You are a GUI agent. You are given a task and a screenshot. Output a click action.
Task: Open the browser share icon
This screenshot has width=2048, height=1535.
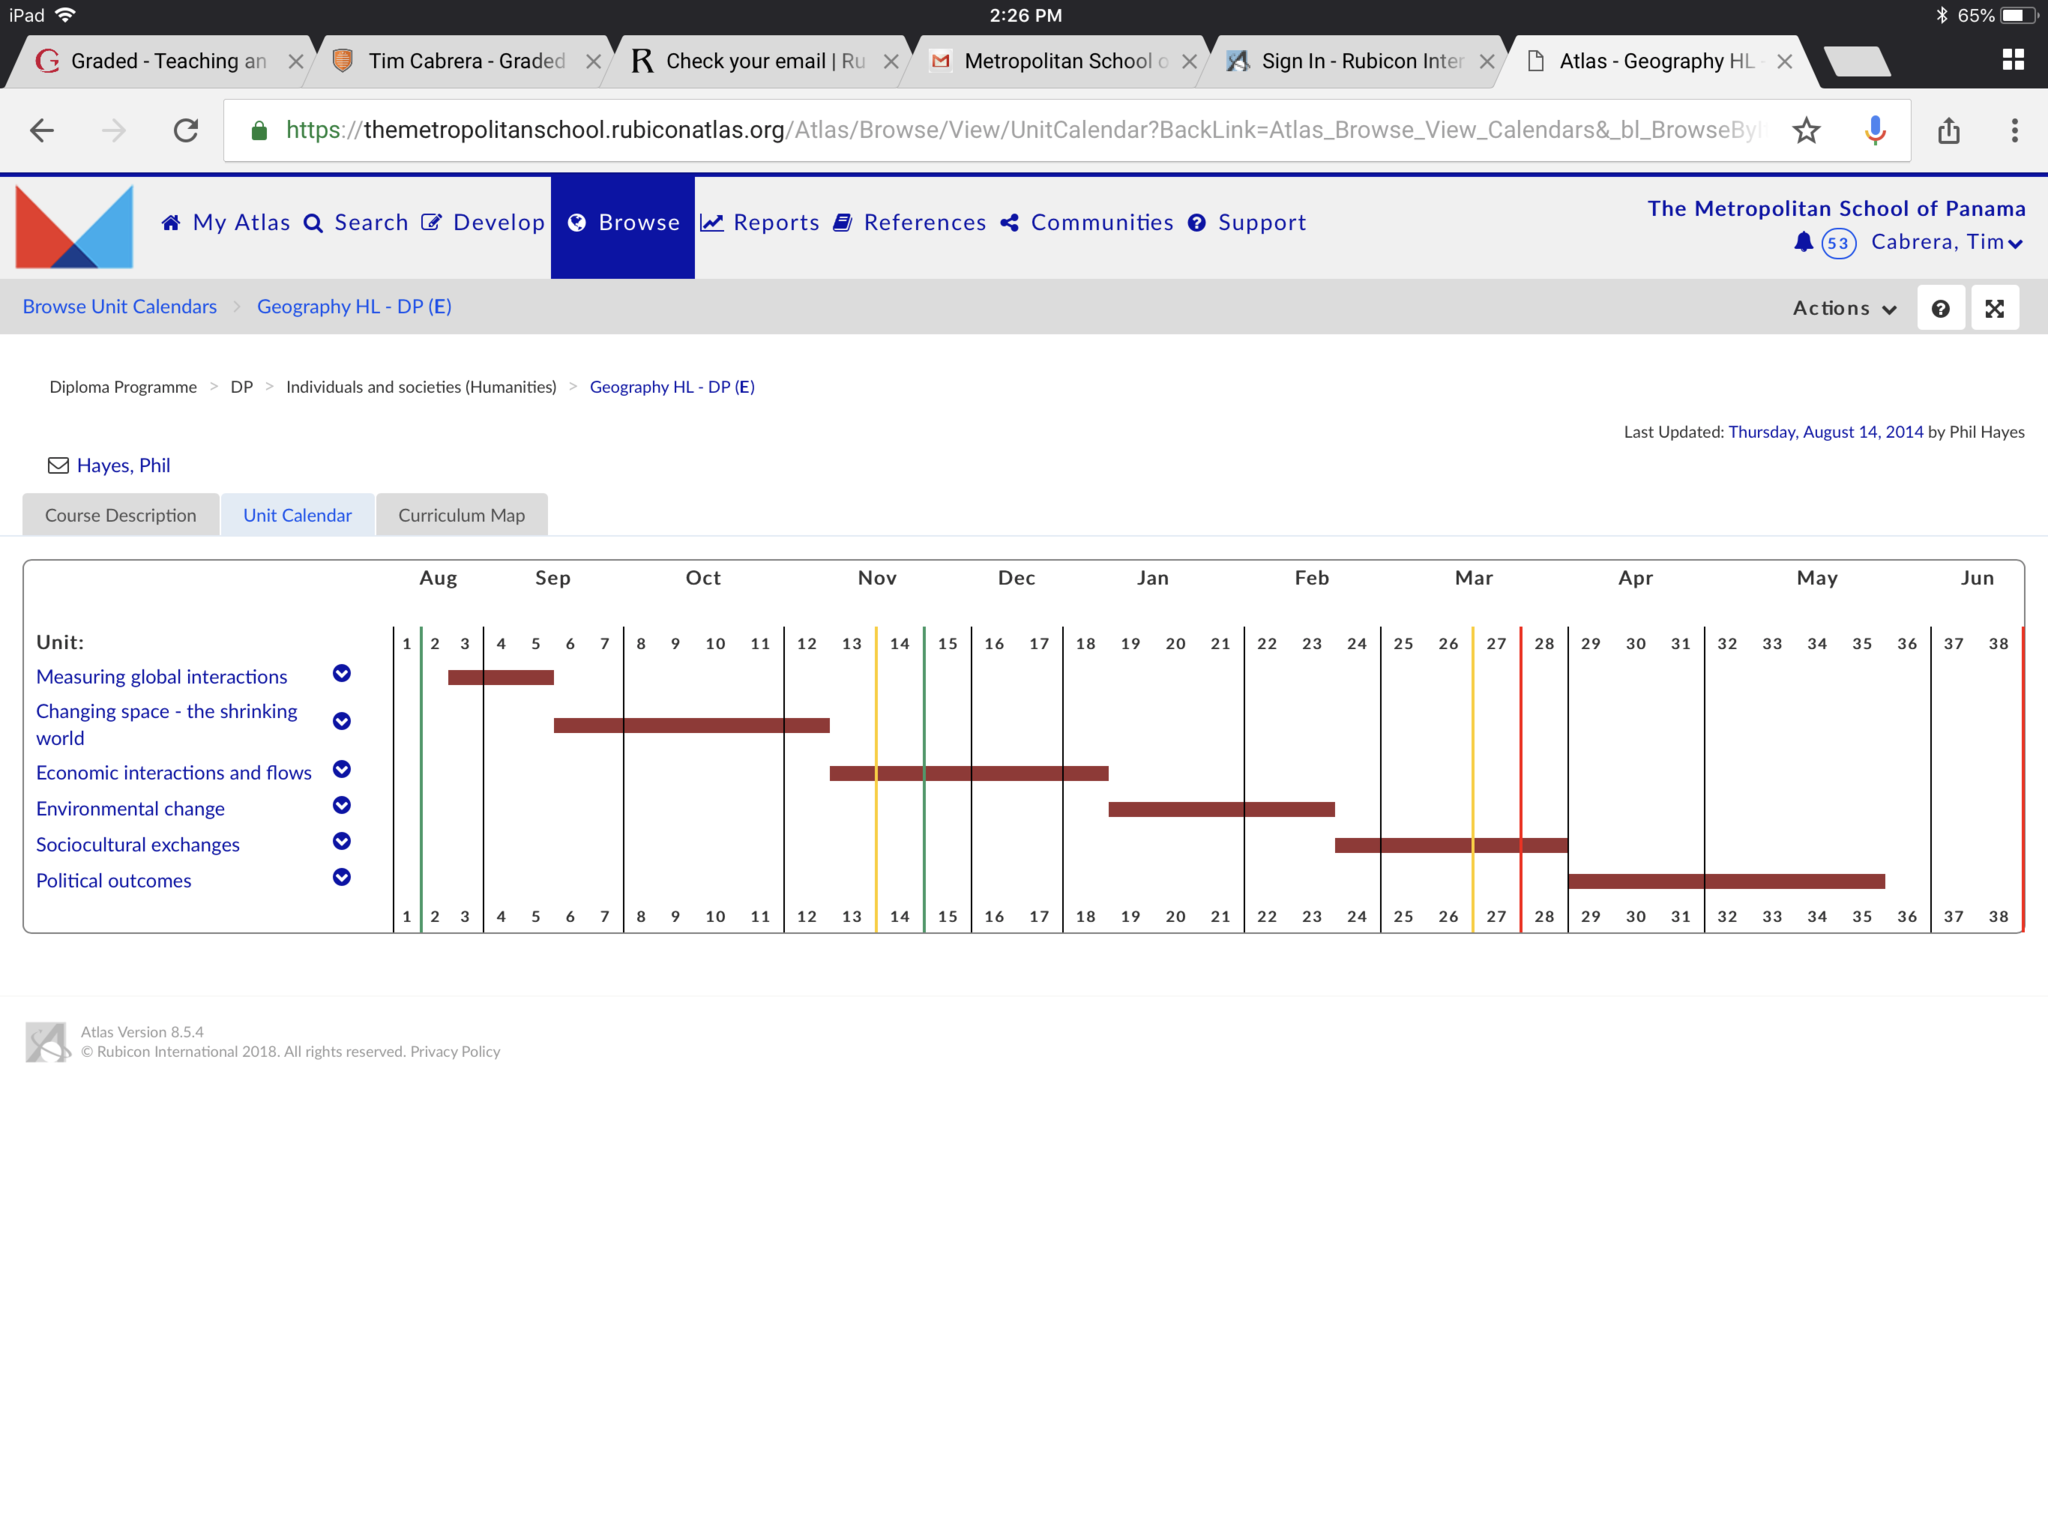coord(1948,130)
